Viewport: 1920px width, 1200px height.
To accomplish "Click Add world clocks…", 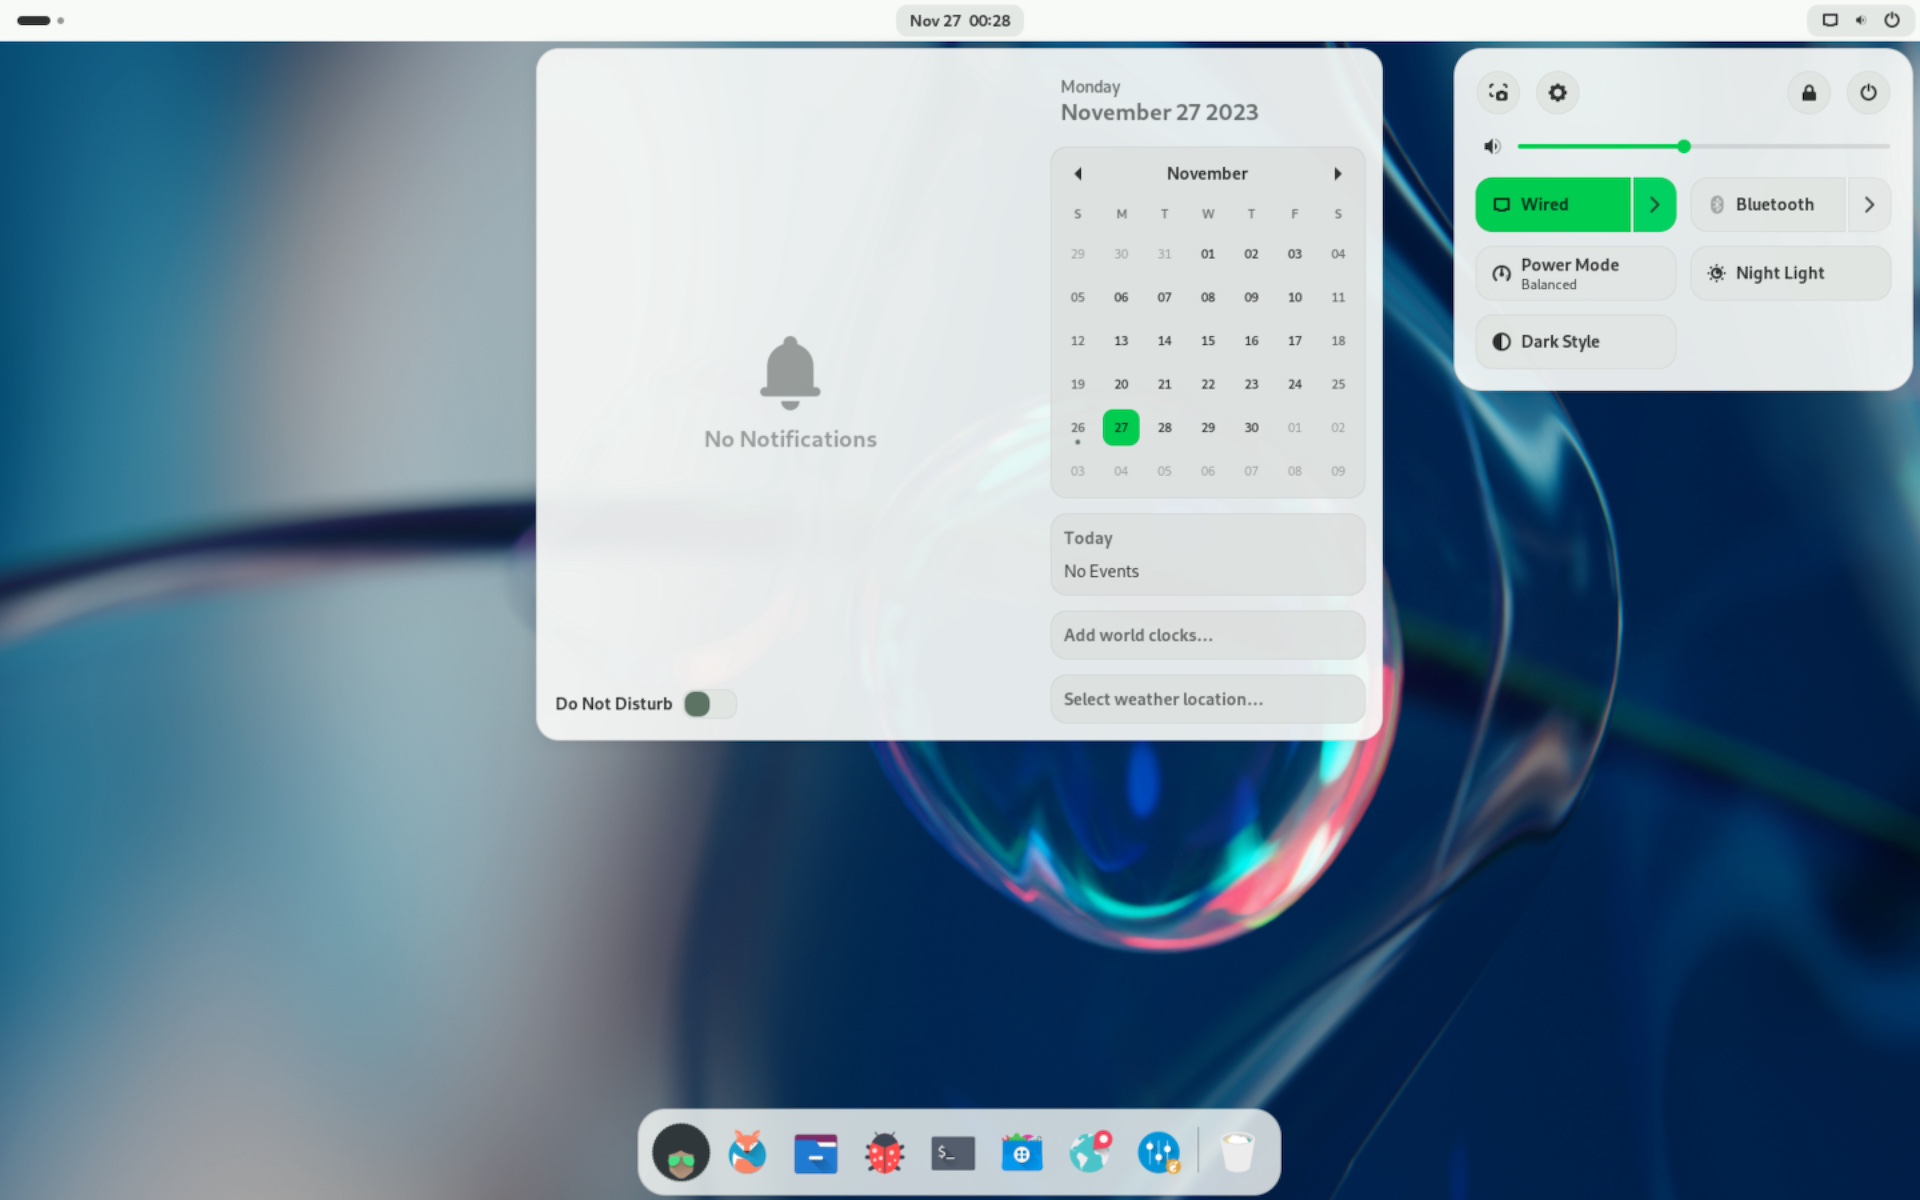I will pos(1207,635).
